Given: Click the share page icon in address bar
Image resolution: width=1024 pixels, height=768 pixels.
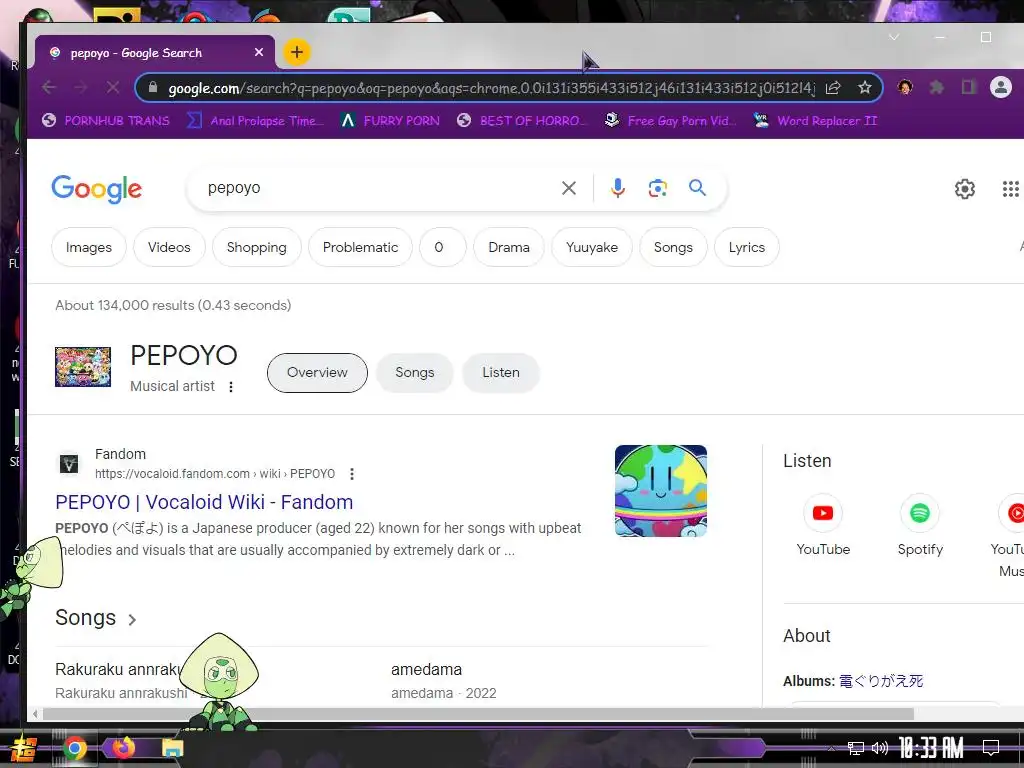Looking at the screenshot, I should pos(833,88).
